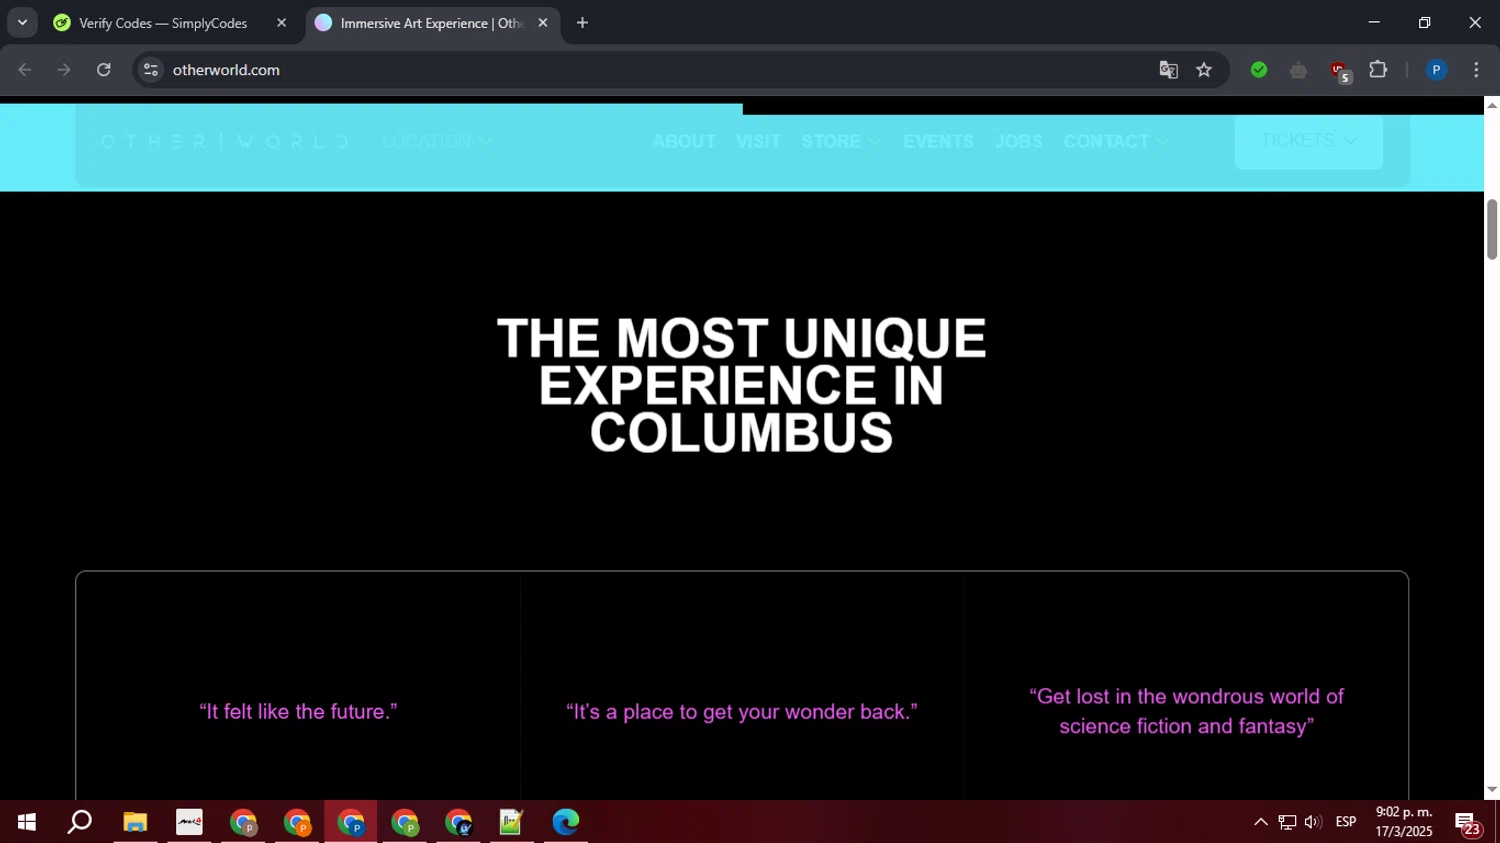Image resolution: width=1500 pixels, height=843 pixels.
Task: Open Chrome with the dark picture profile badge
Action: click(459, 822)
